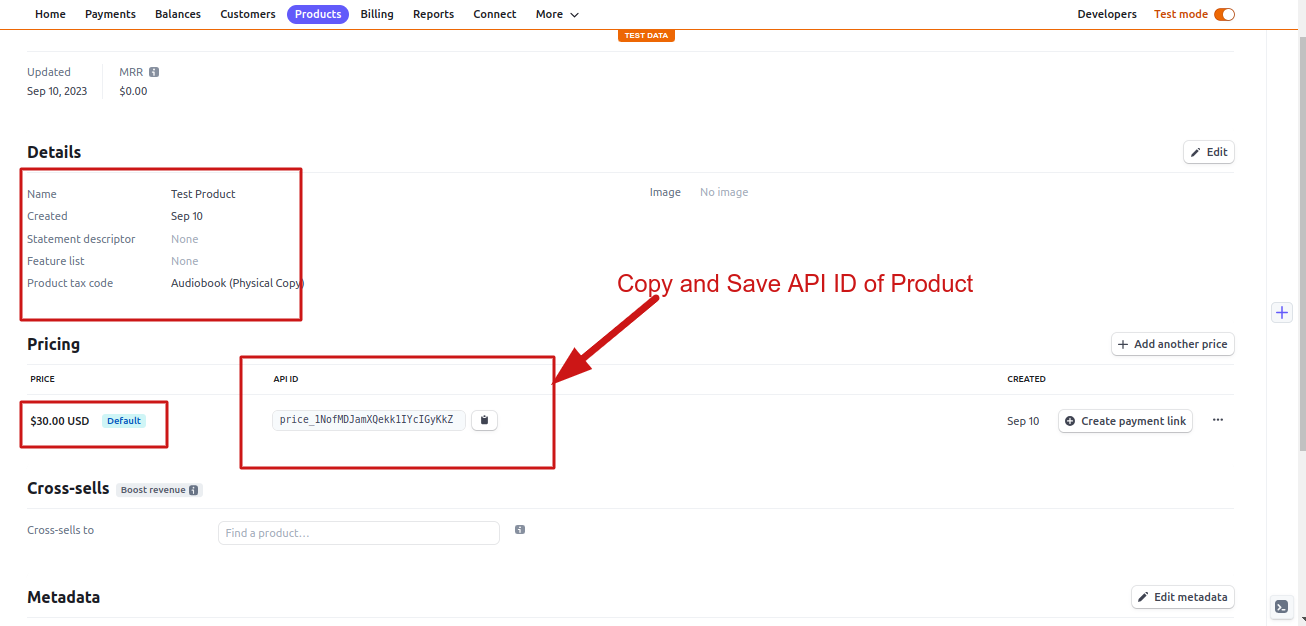Copy the price API ID with clipboard icon
The image size is (1306, 626).
[484, 420]
